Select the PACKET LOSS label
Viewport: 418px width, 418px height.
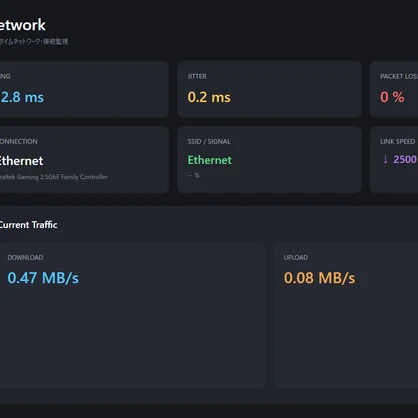tap(399, 76)
